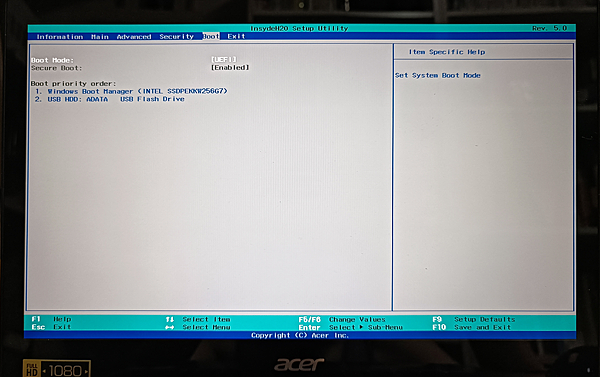600x377 pixels.
Task: Select the Boot Mode label
Action: (x=52, y=60)
